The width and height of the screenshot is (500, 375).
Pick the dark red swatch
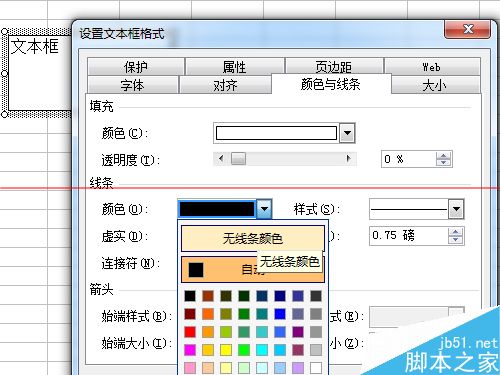click(190, 314)
